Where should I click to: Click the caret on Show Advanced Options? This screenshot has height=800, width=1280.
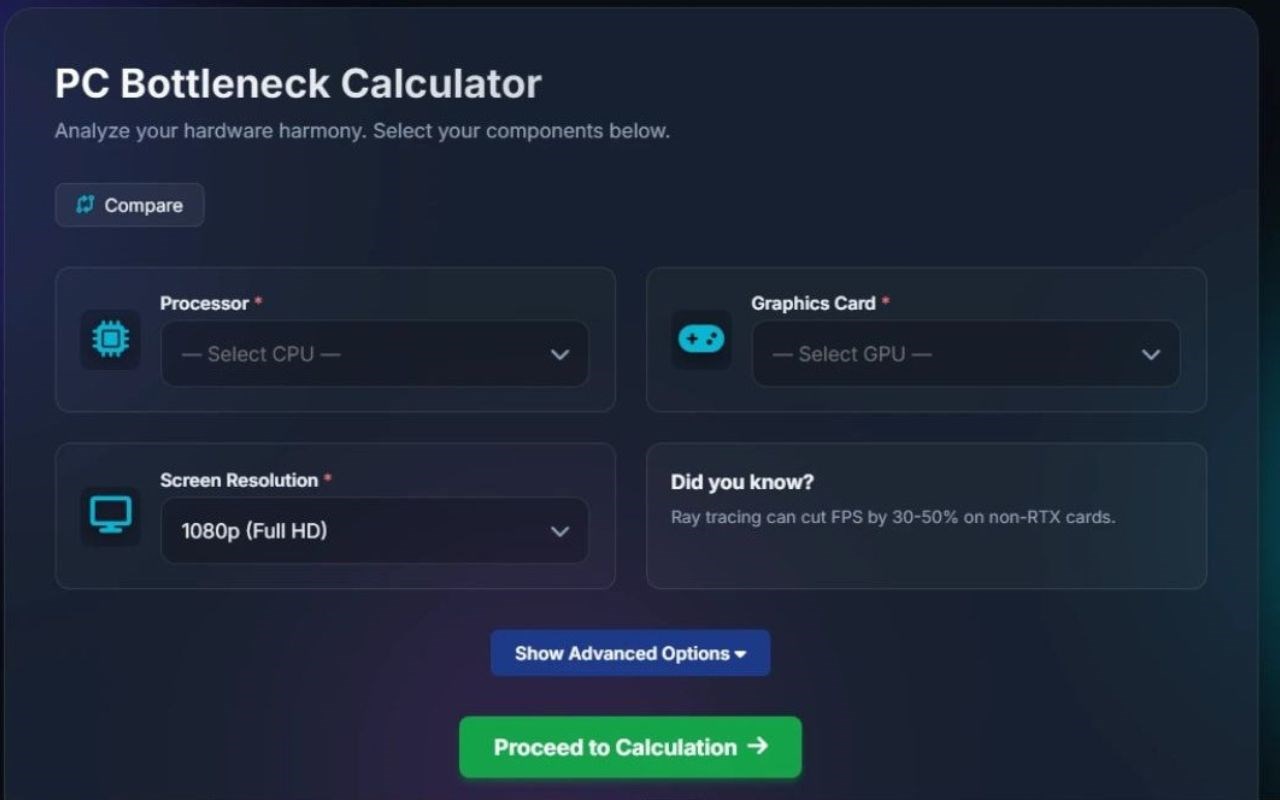pos(740,654)
